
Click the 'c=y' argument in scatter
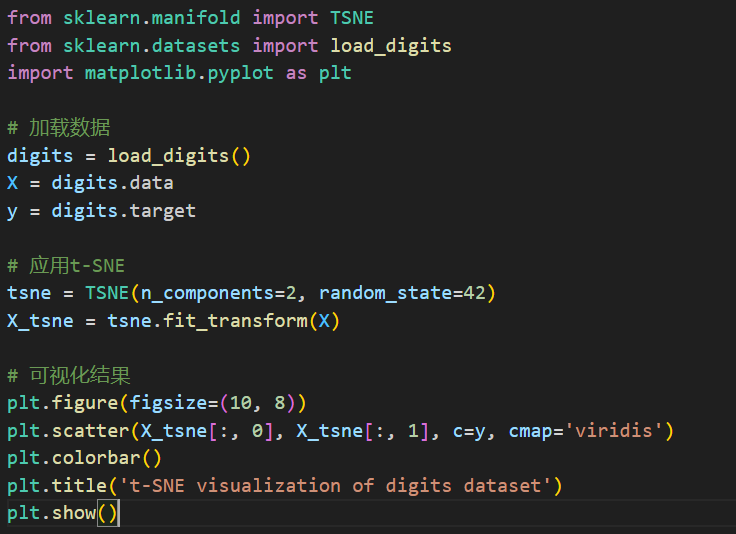tap(469, 431)
